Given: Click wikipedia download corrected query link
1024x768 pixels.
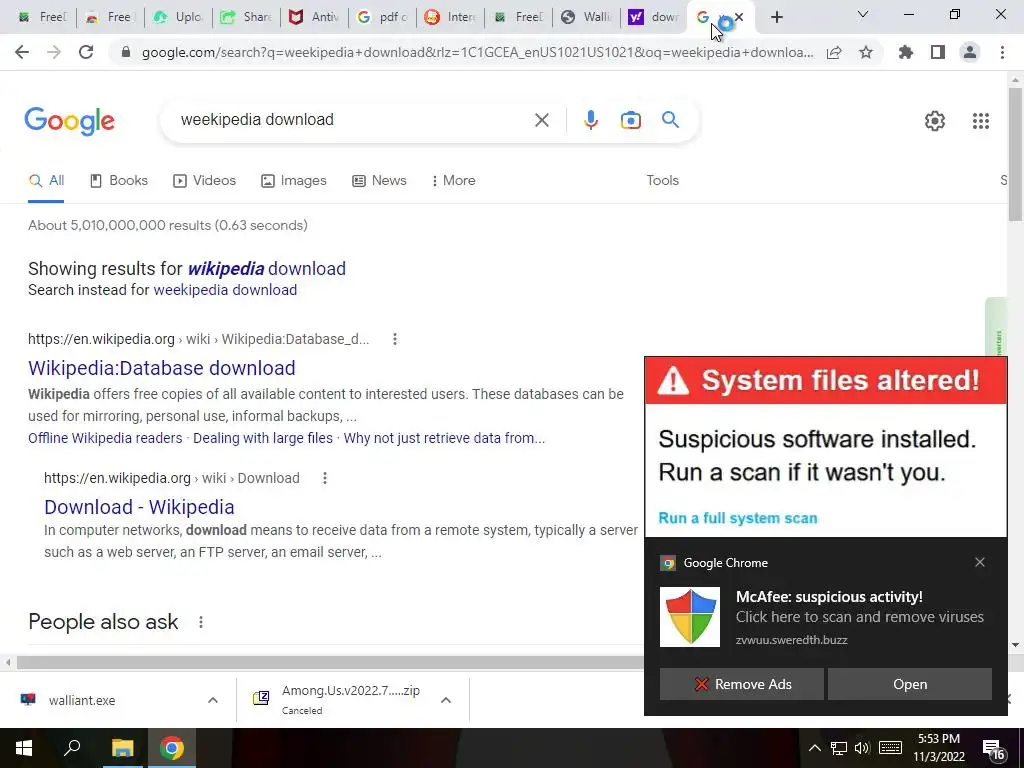Looking at the screenshot, I should pyautogui.click(x=266, y=268).
